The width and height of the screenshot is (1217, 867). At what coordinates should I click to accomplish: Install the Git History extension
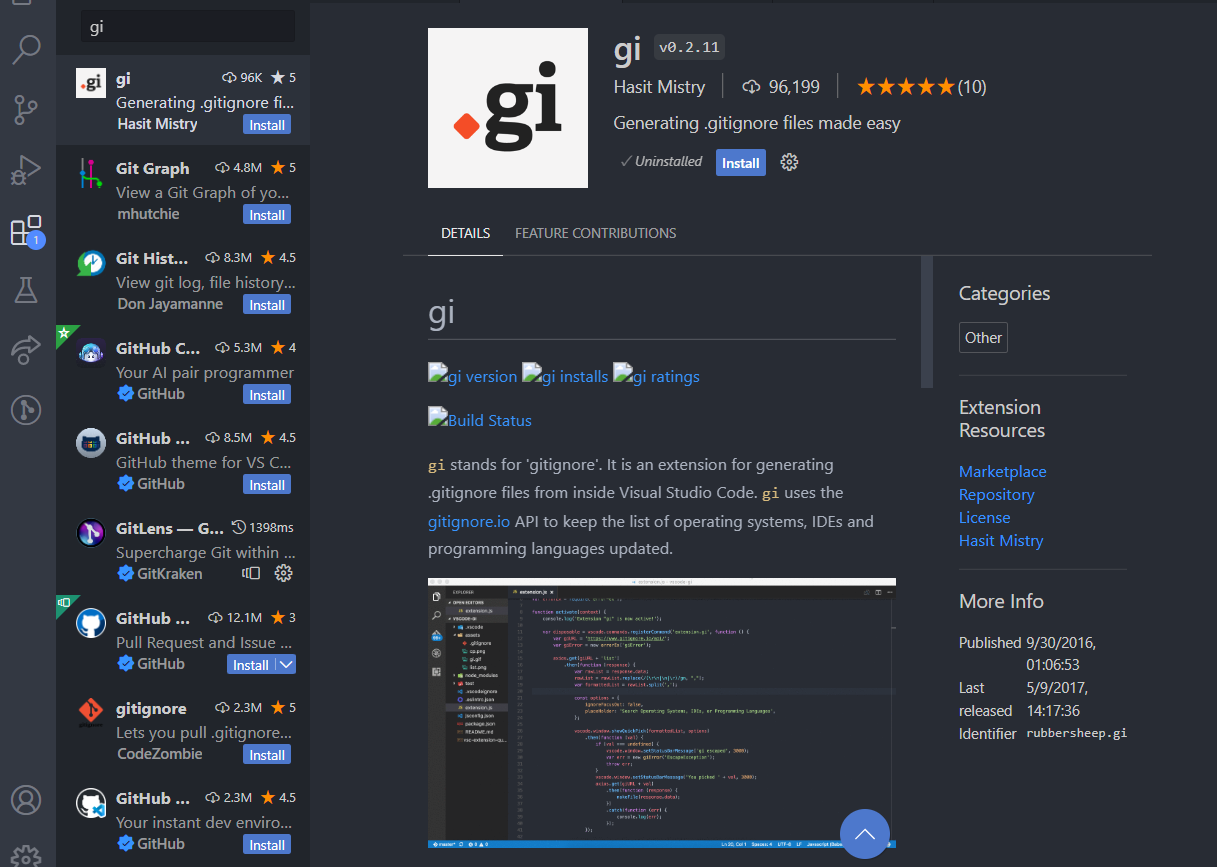point(267,305)
